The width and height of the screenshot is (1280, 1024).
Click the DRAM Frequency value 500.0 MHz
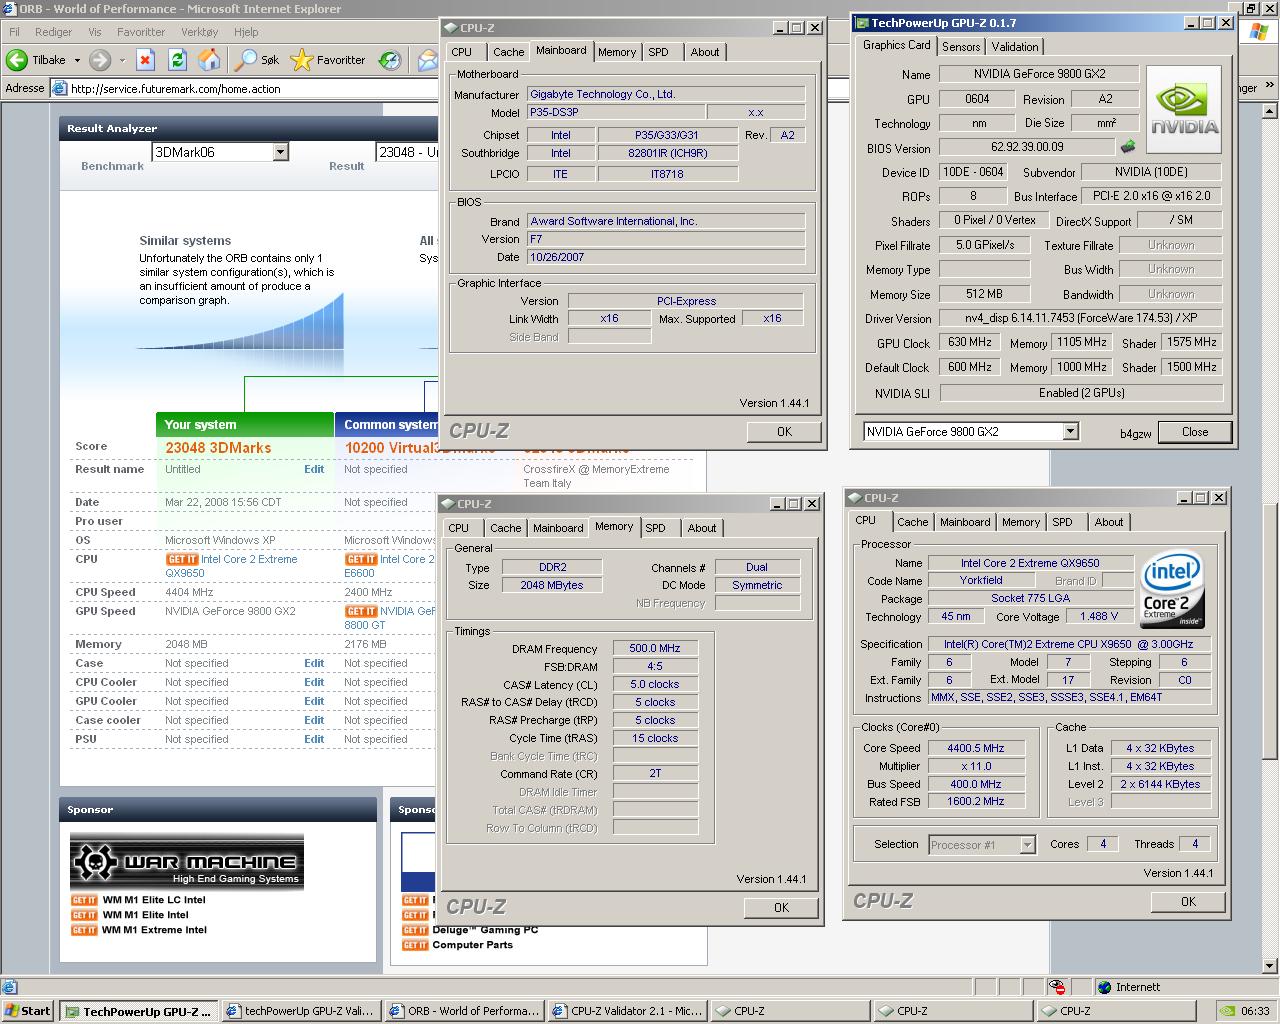(655, 648)
